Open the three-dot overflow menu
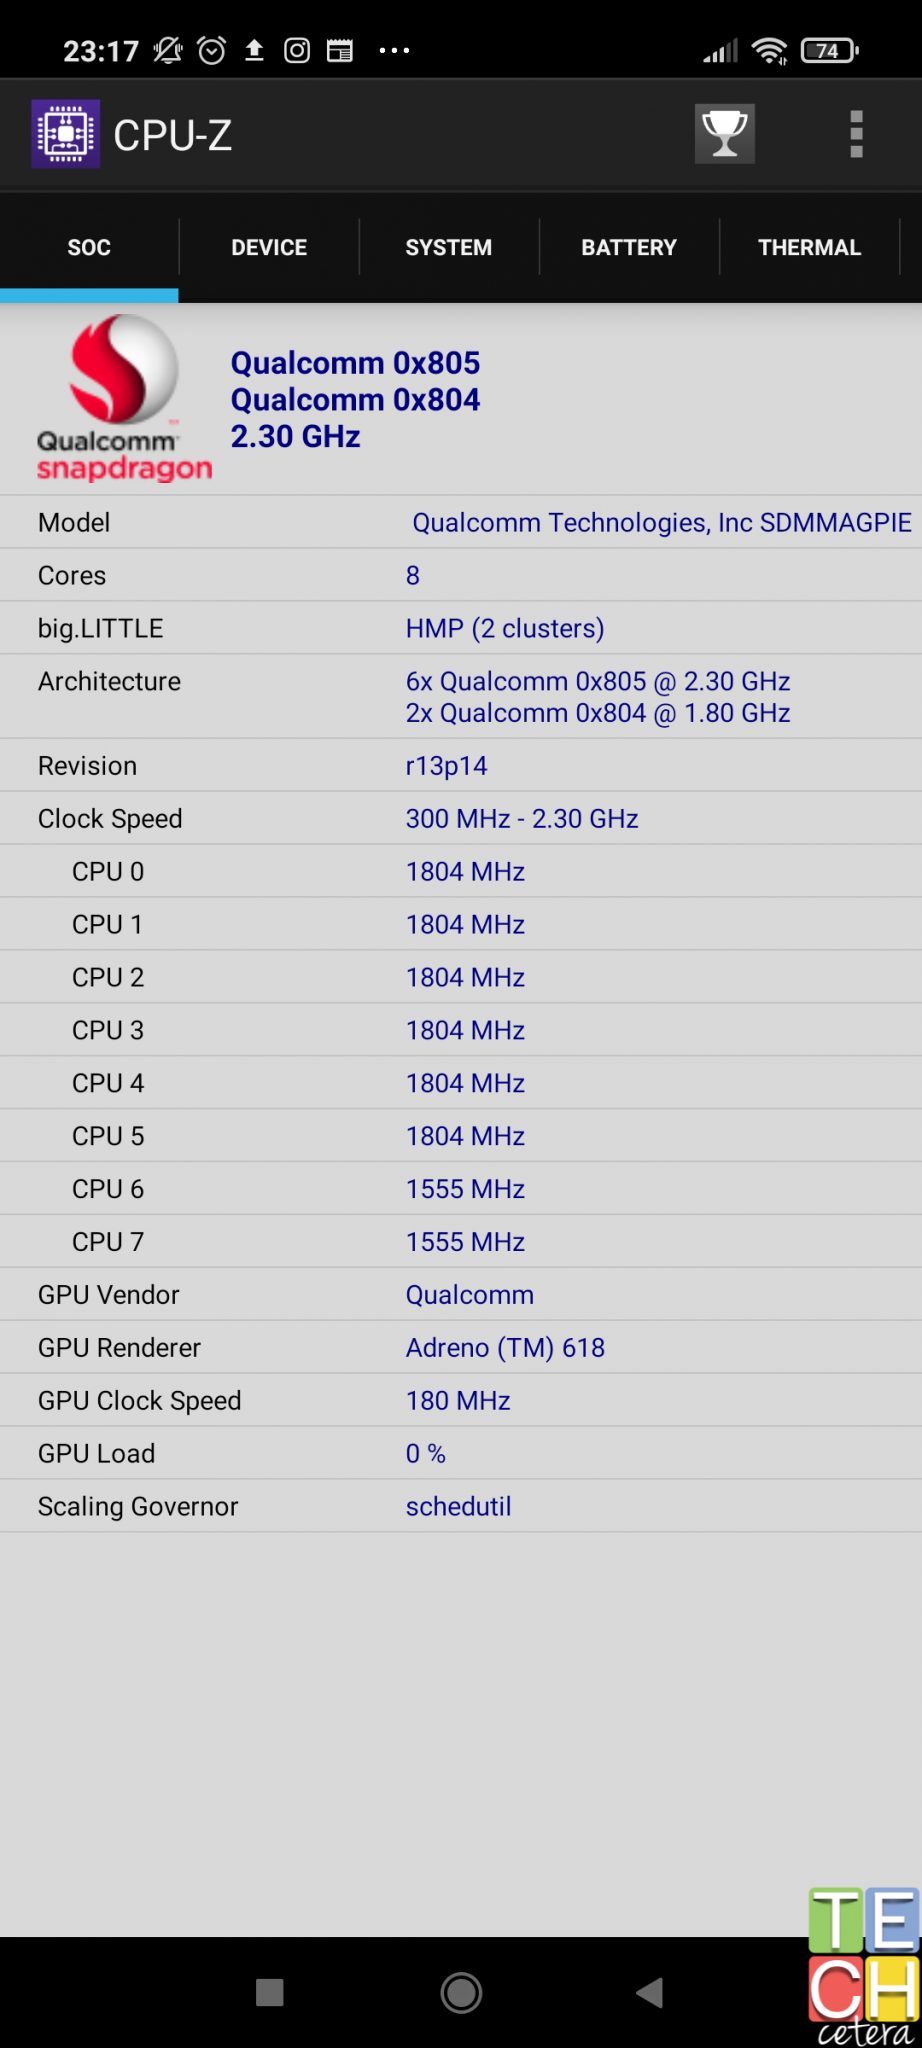Screen dimensions: 922x2048 click(x=856, y=134)
